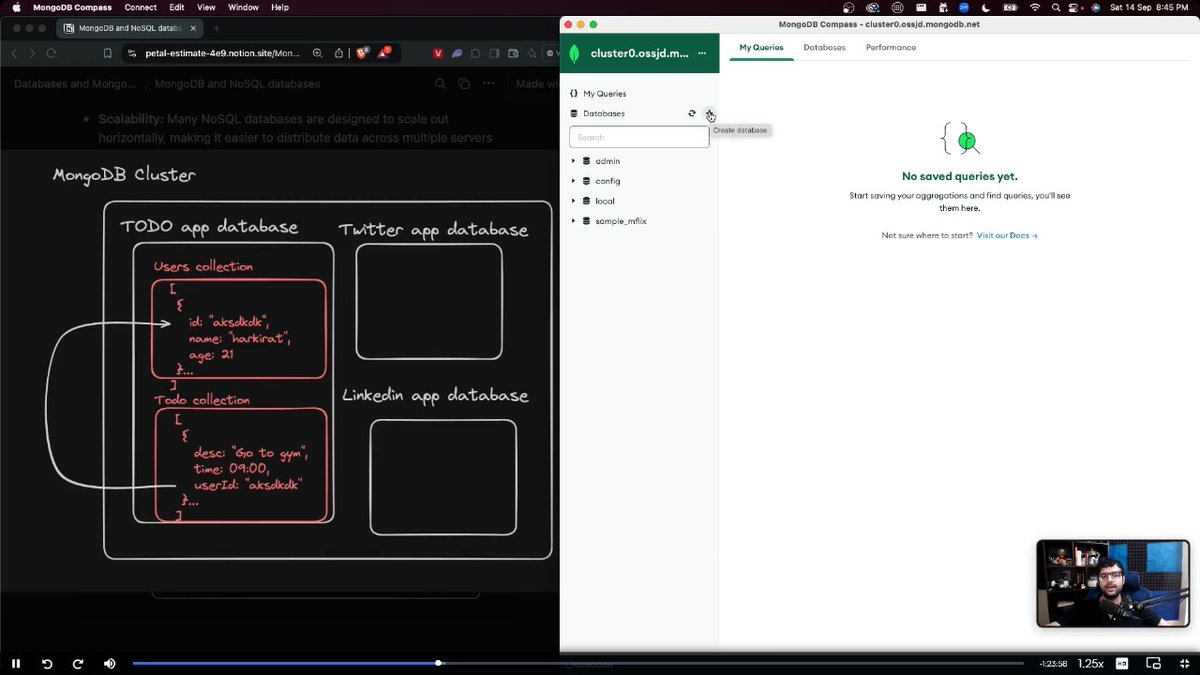Duplicate the Notion page icon
1200x675 pixels.
click(x=464, y=84)
